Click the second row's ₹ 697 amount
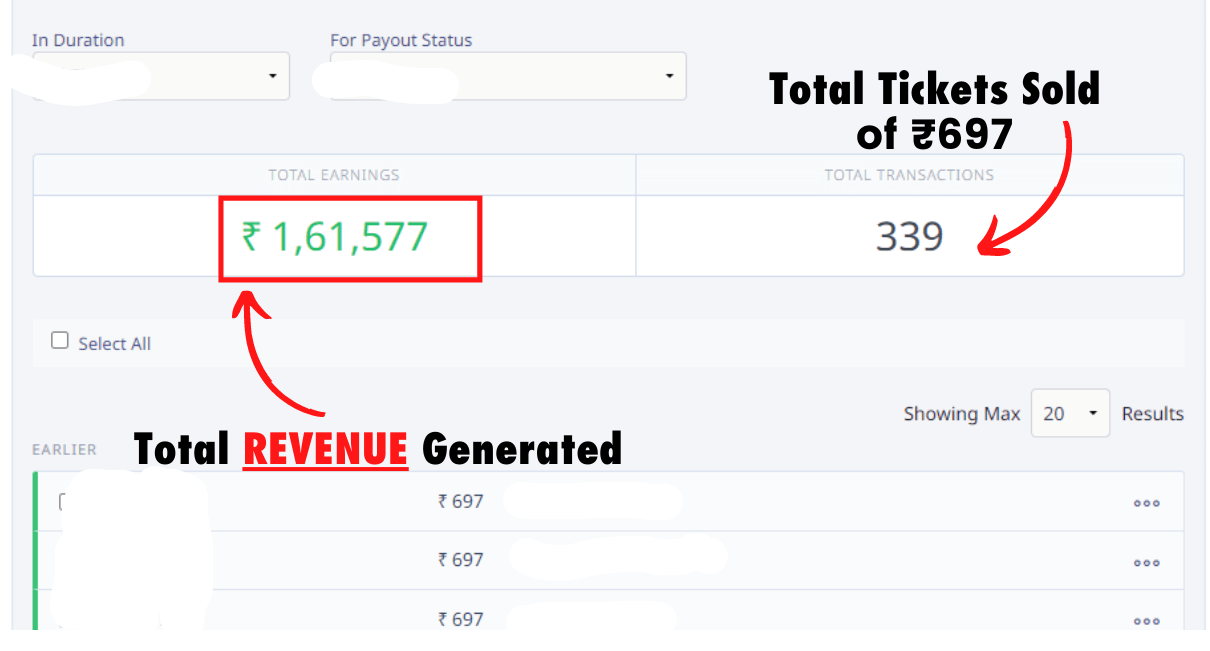 [x=460, y=560]
